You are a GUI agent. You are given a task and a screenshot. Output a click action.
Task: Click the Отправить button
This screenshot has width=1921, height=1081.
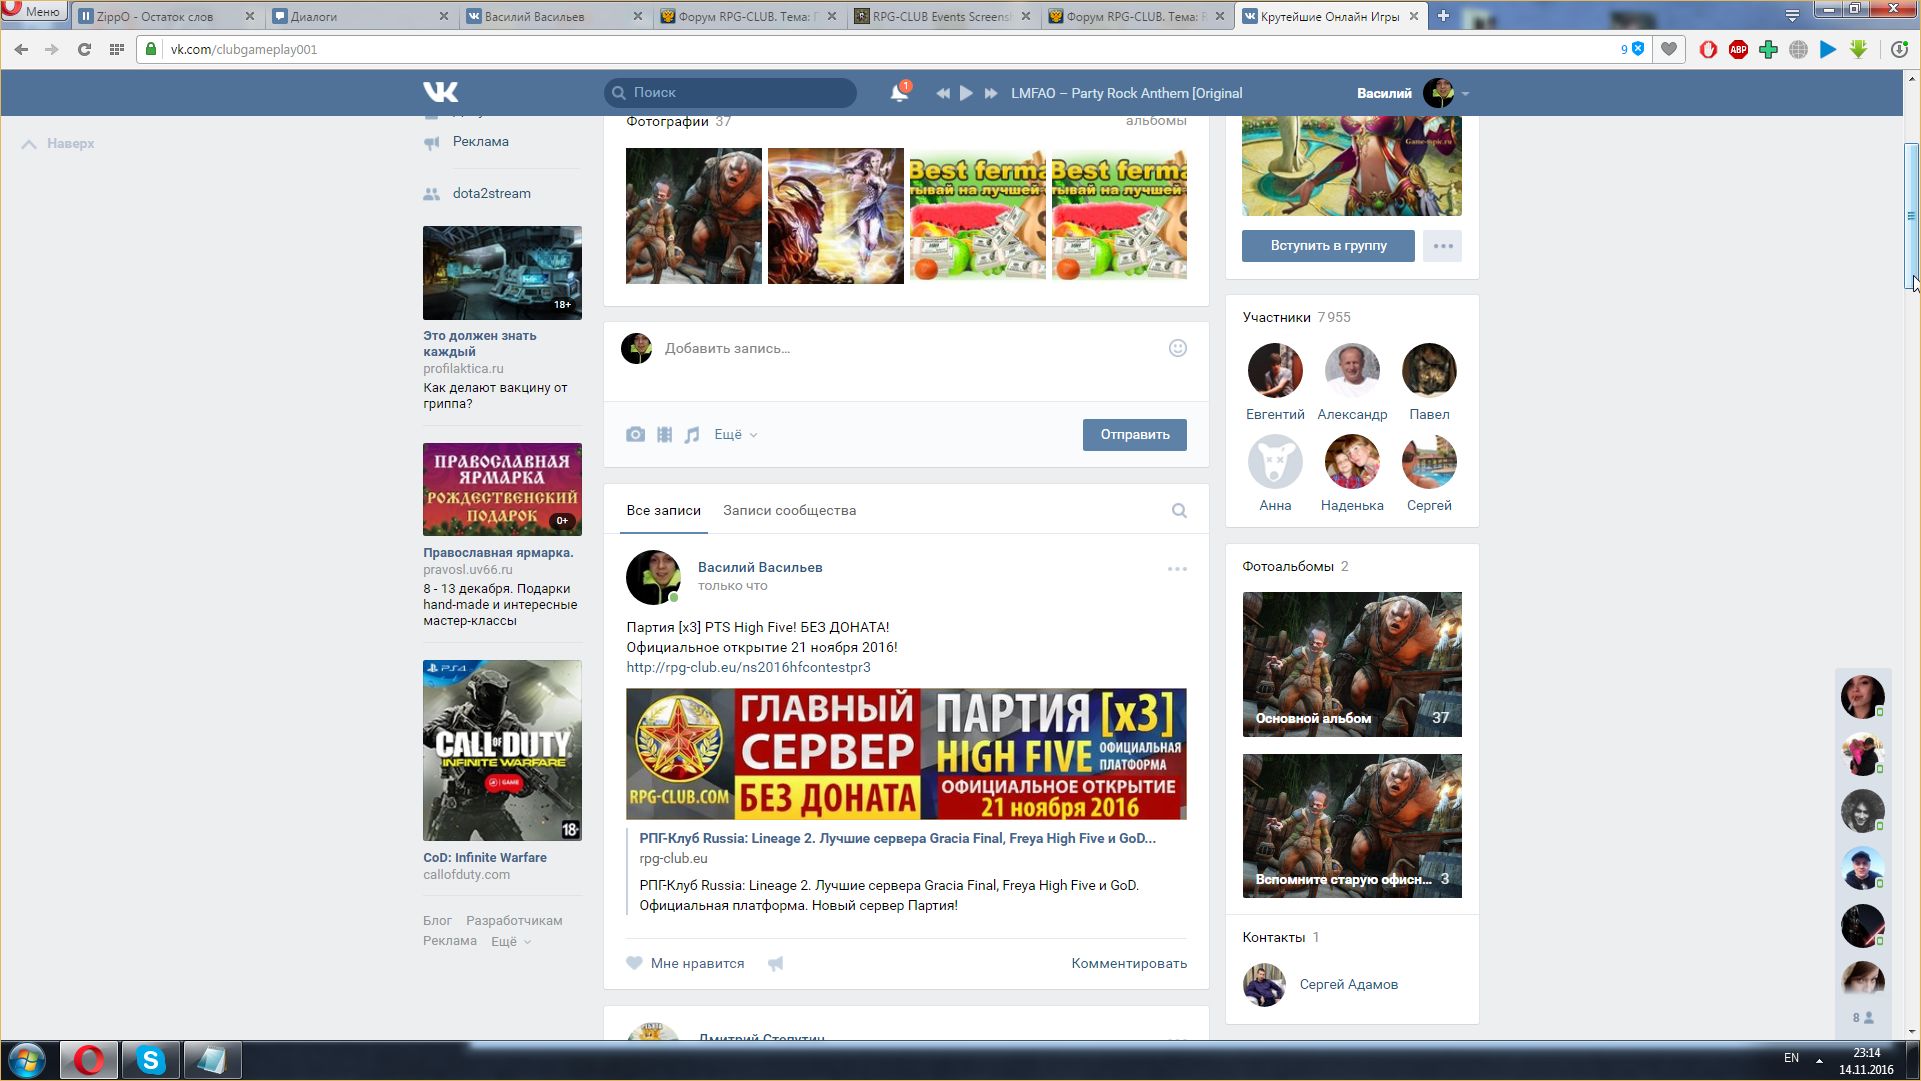1134,434
